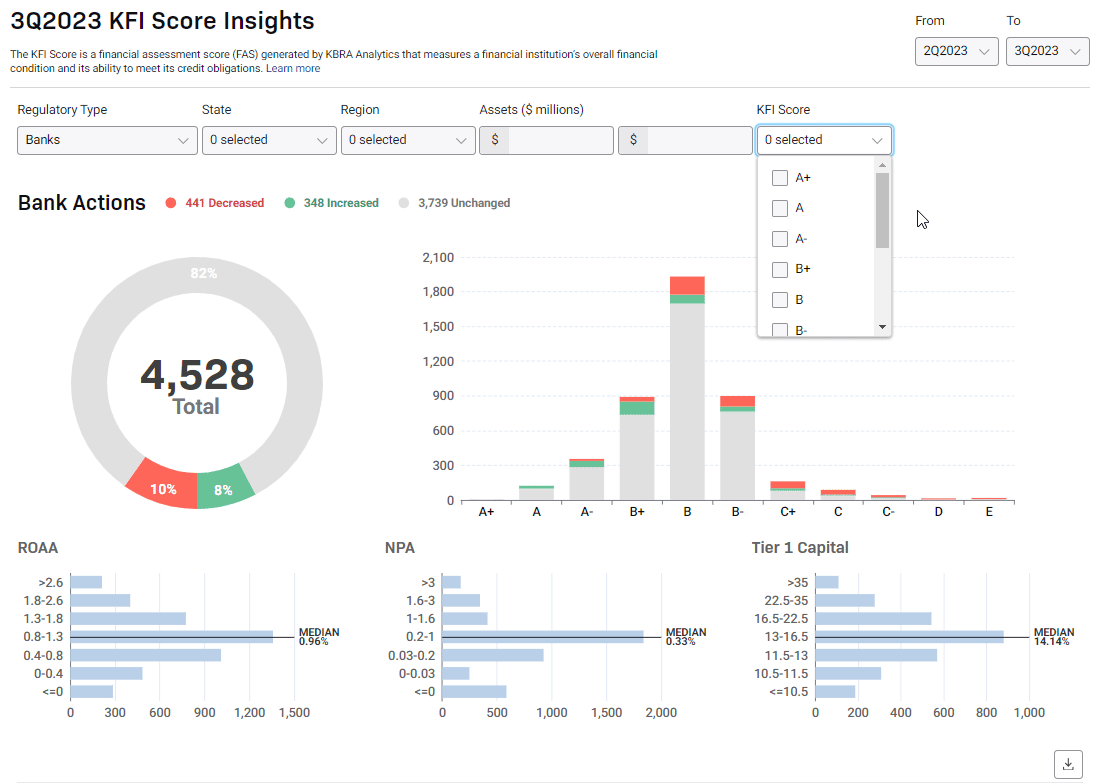Toggle the 348 Increased legend item
Viewport: 1099px width, 783px height.
[x=330, y=202]
